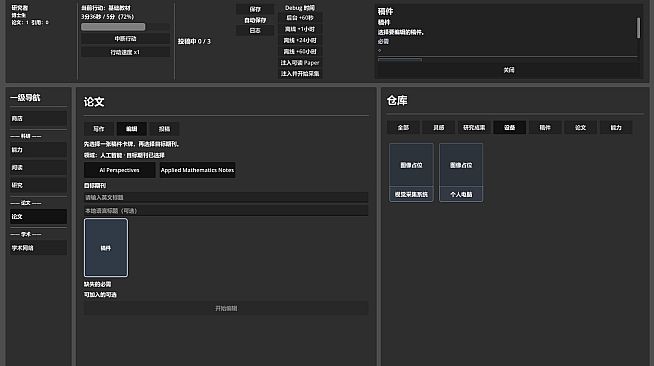Close the 稿件 detail panel with 关闭

[508, 70]
